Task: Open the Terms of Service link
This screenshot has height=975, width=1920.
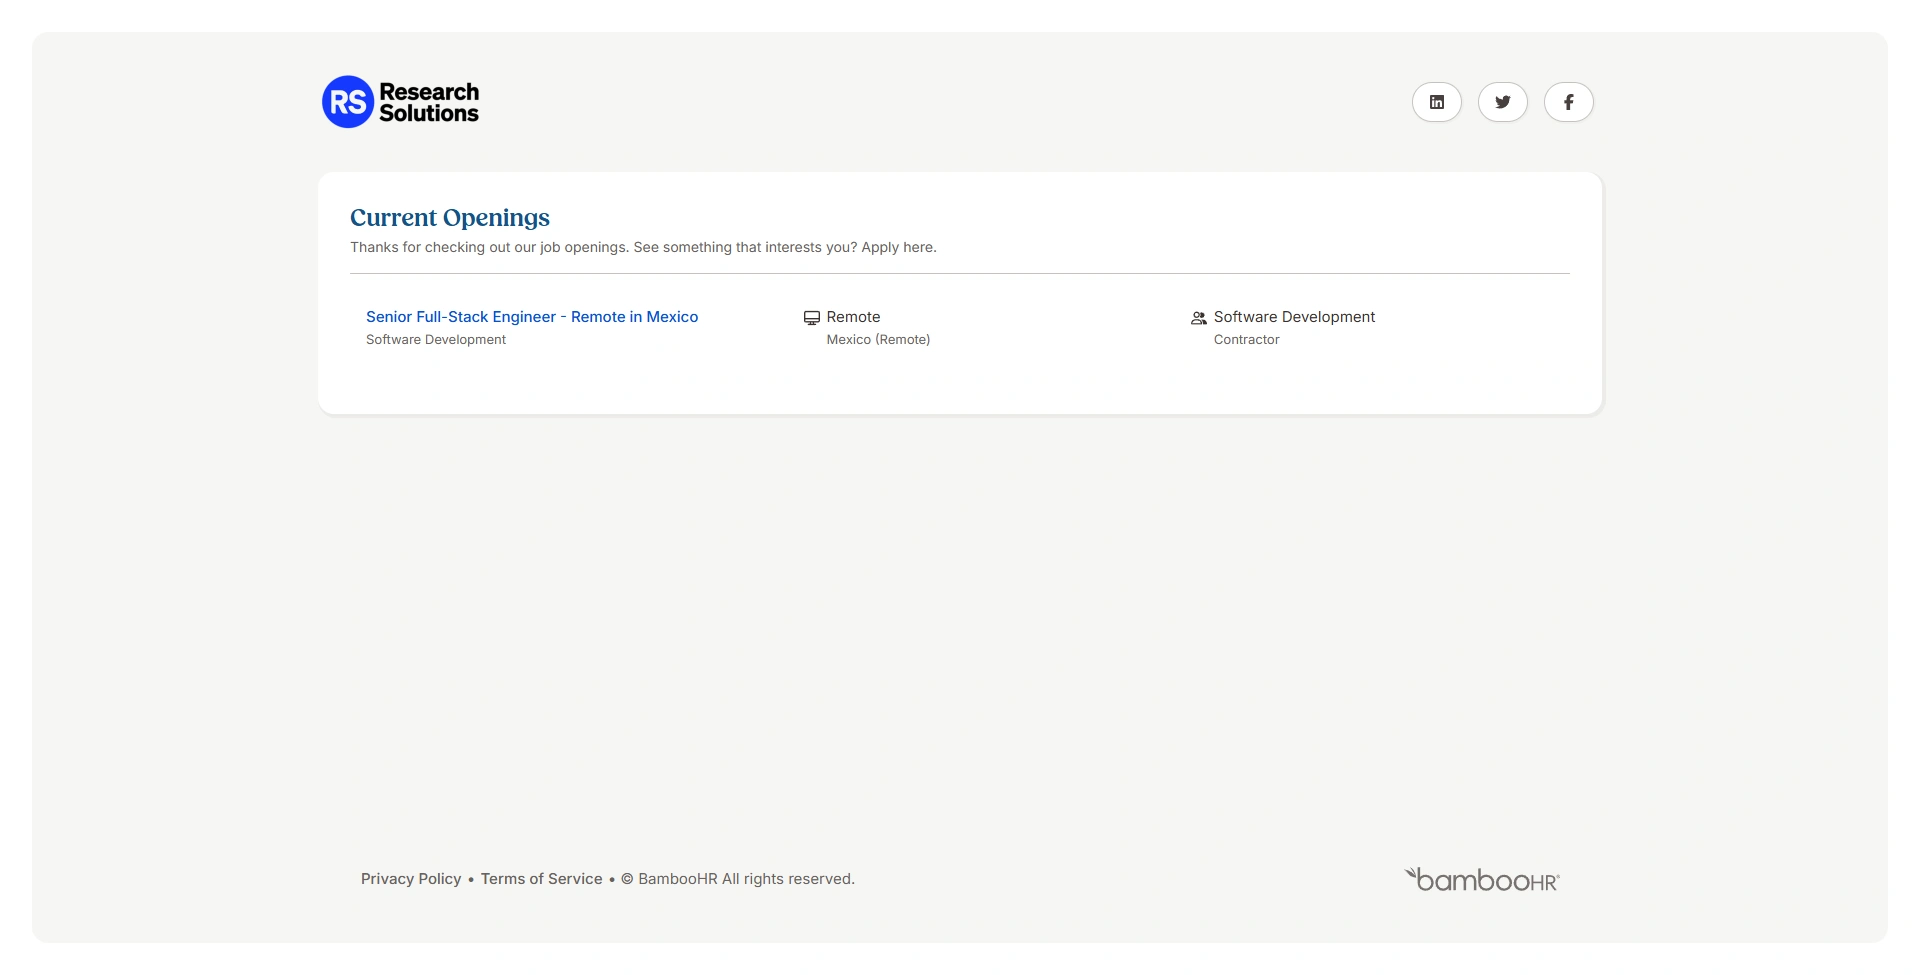Action: coord(541,879)
